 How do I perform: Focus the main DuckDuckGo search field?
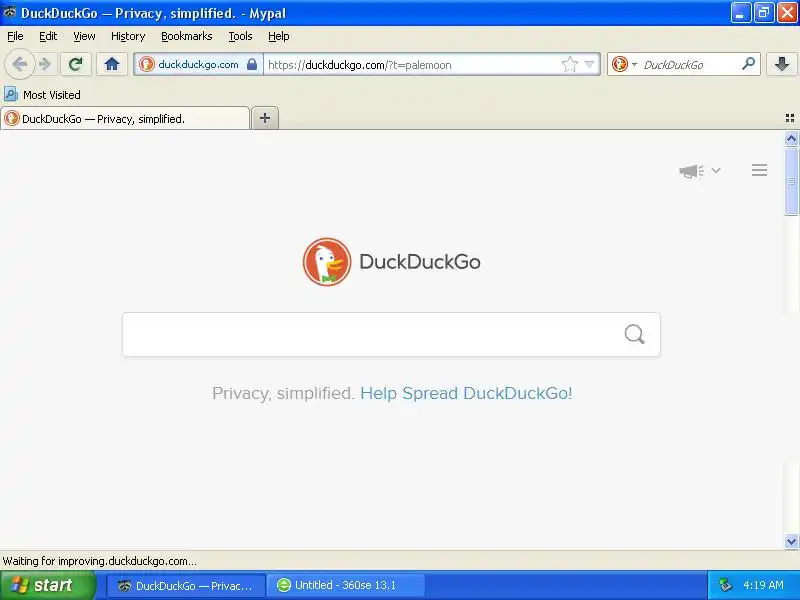pos(391,335)
